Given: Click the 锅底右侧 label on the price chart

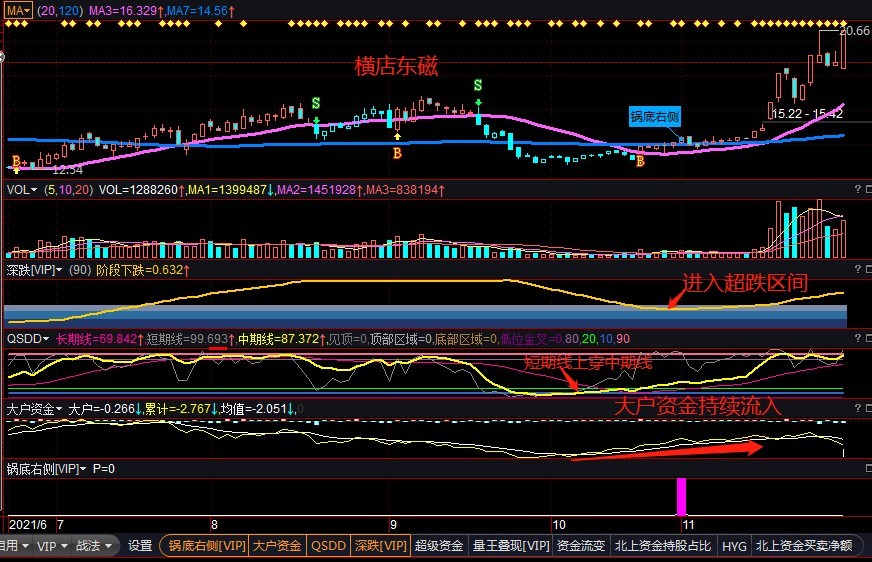Looking at the screenshot, I should [655, 116].
